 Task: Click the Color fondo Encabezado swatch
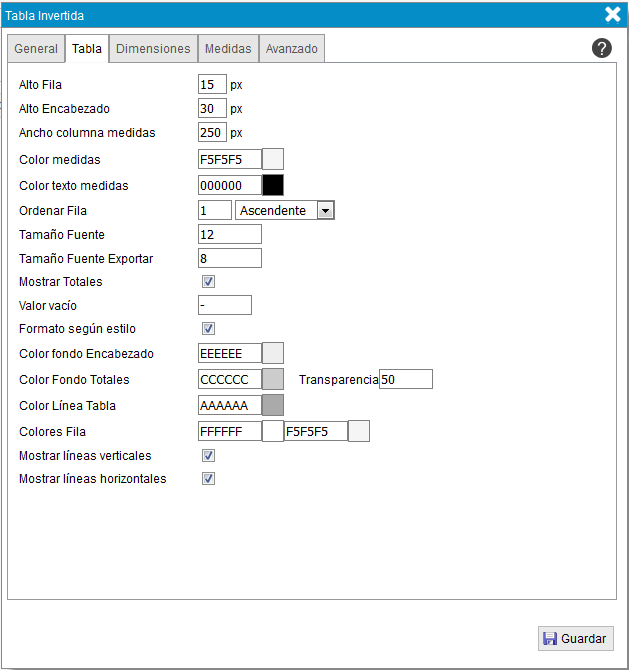(x=273, y=353)
